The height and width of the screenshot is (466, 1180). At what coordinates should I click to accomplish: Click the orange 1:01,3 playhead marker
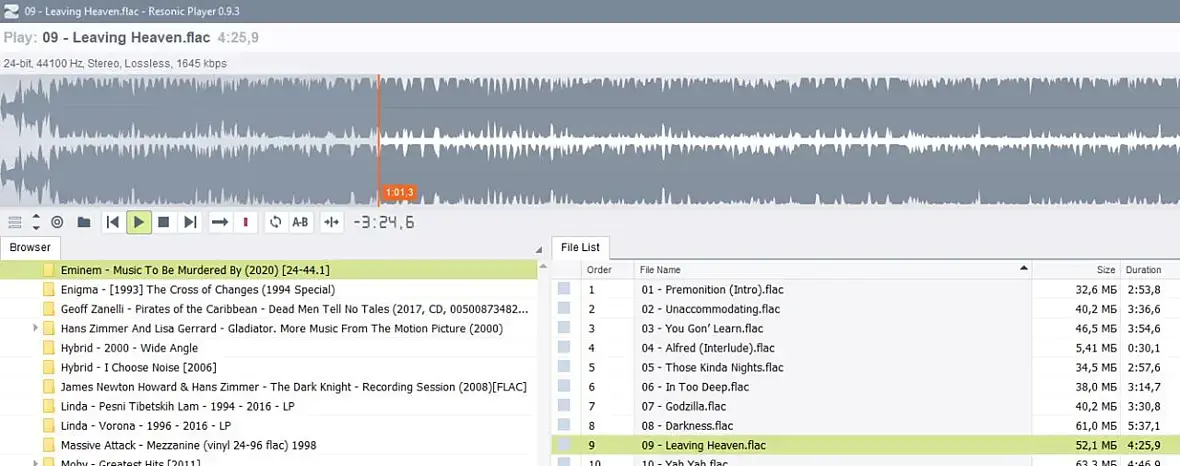(399, 193)
